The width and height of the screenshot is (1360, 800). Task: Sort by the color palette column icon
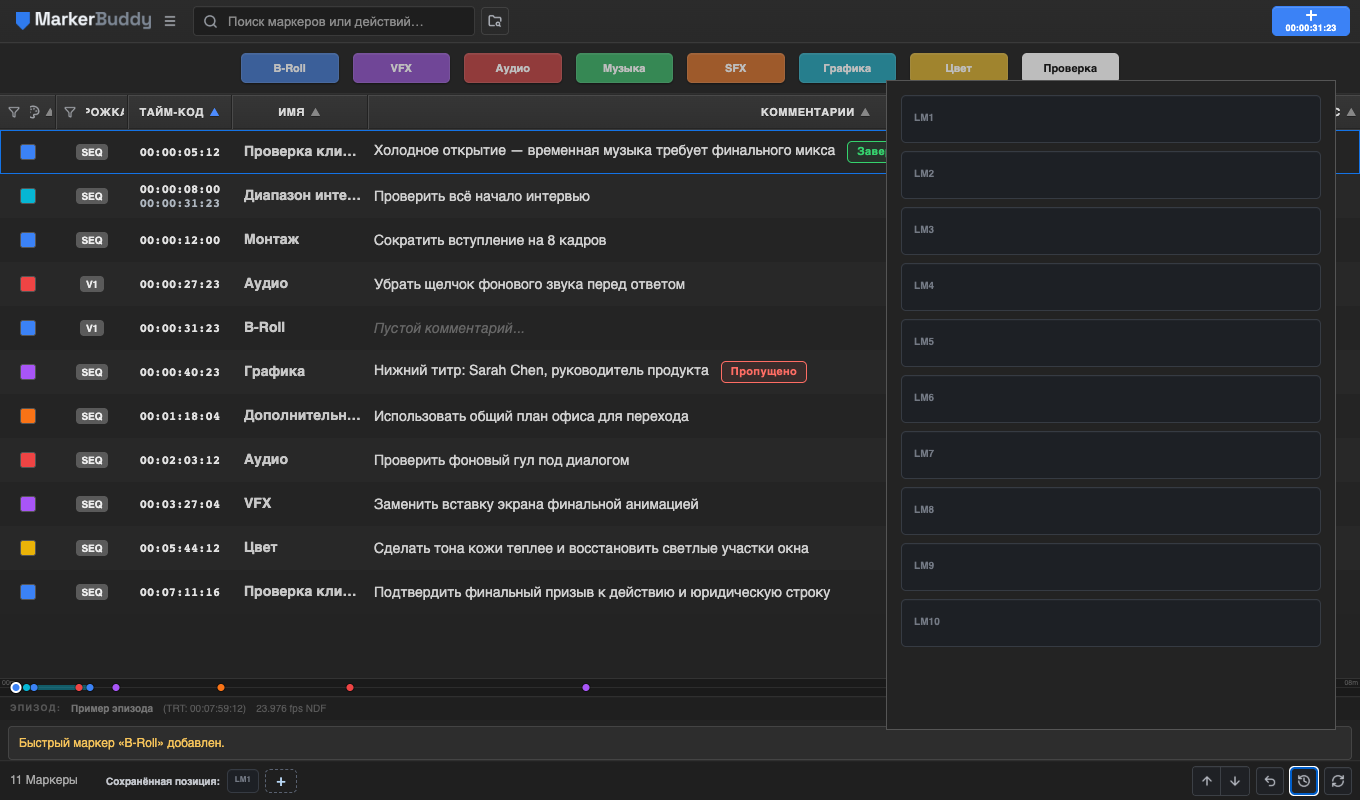coord(34,112)
